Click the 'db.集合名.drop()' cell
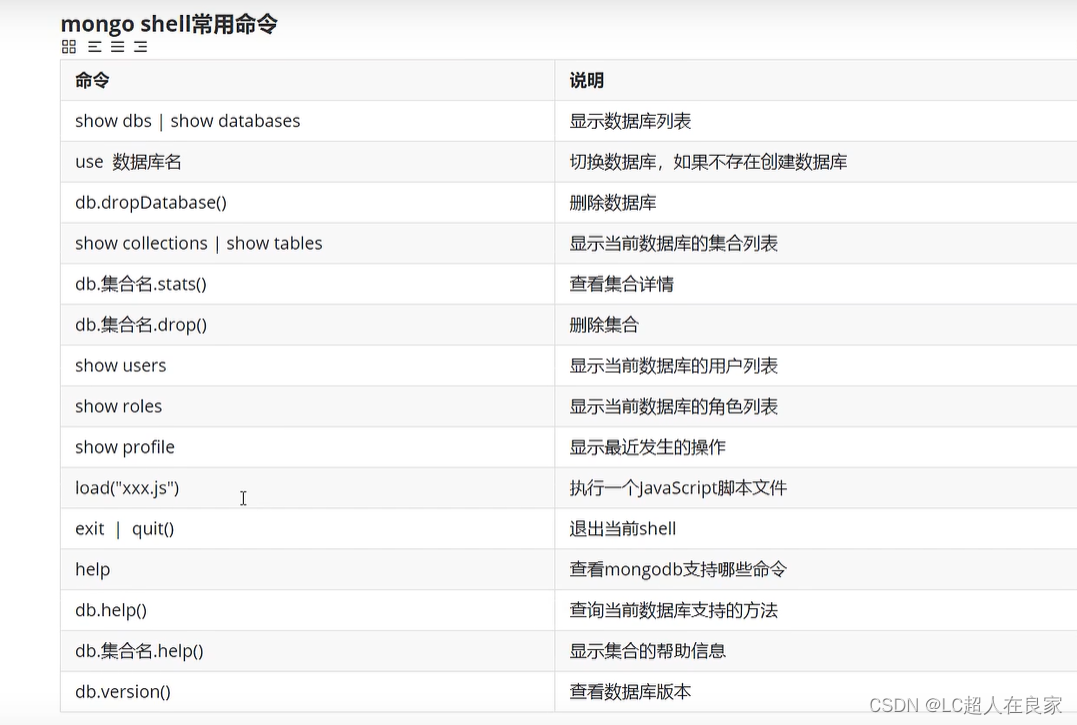Viewport: 1077px width, 725px height. tap(308, 325)
